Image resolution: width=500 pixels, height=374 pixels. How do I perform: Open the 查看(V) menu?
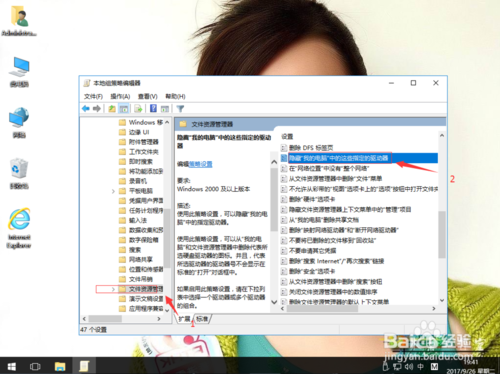pos(147,96)
